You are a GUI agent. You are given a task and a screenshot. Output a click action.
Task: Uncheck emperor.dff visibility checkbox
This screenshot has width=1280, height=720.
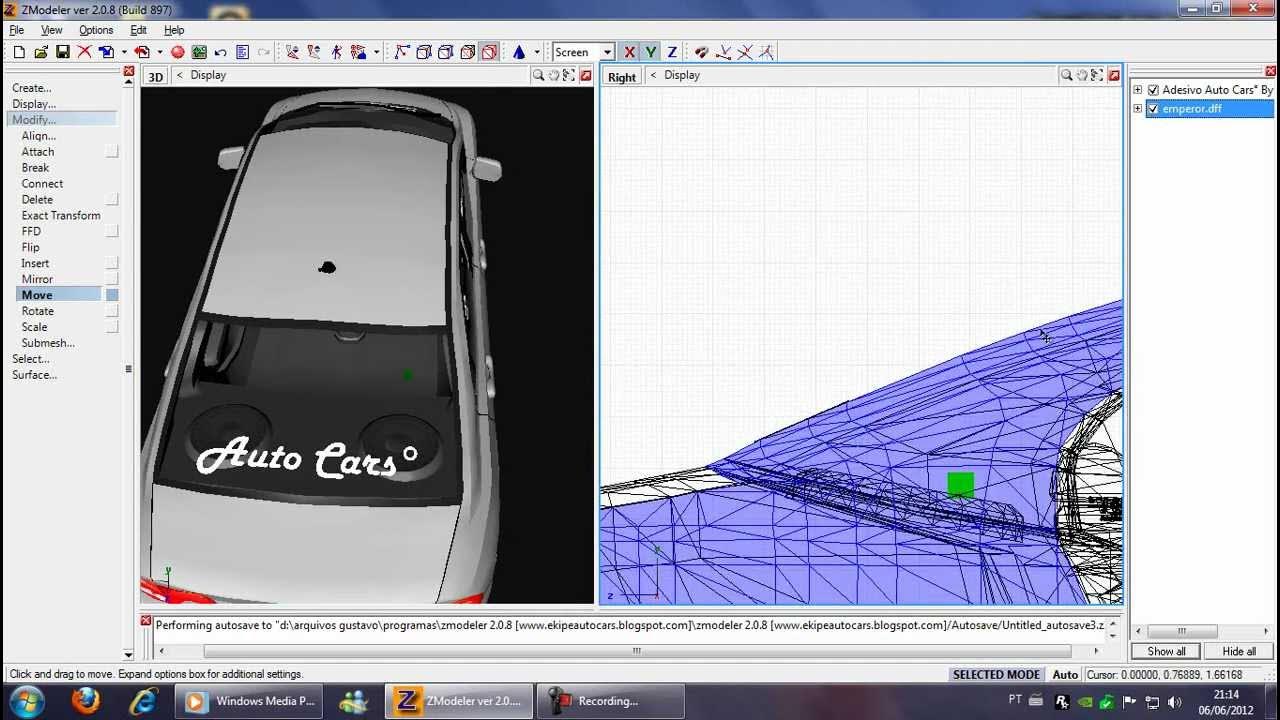(x=1153, y=109)
